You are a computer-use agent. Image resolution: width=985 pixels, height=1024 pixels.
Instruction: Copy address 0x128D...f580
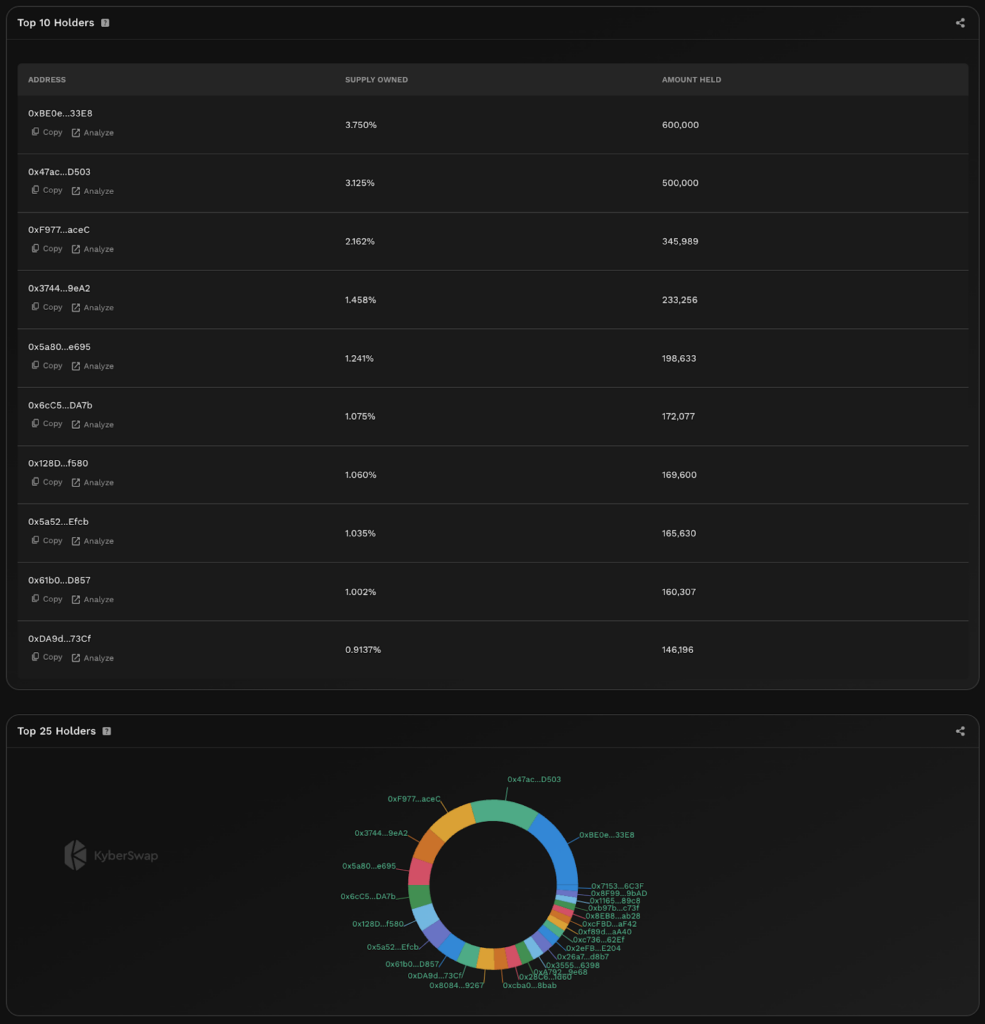tap(47, 482)
